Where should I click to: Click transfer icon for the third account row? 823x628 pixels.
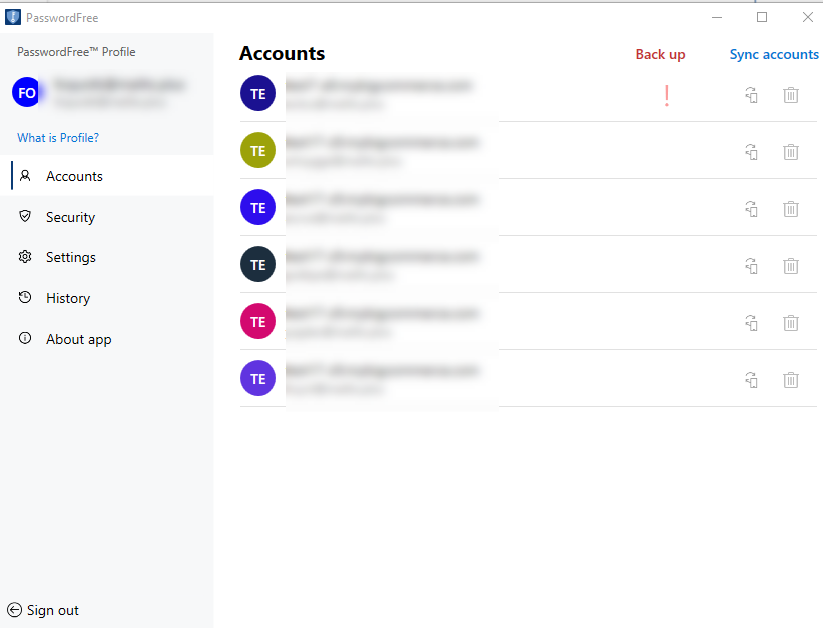(751, 209)
